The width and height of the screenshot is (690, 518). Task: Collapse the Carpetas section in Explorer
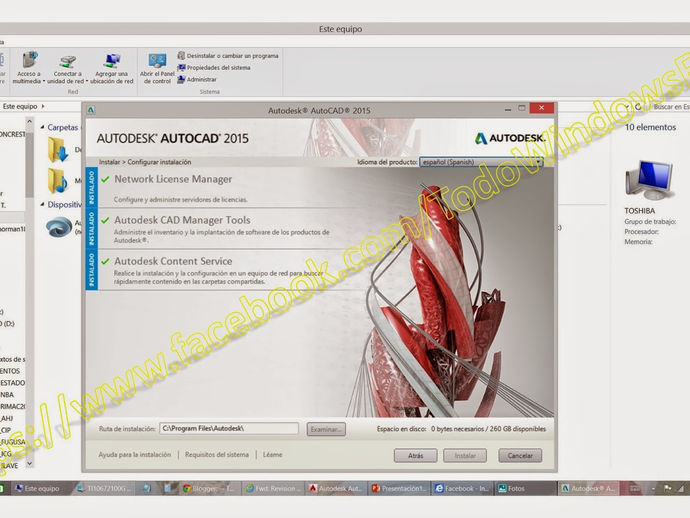point(43,127)
